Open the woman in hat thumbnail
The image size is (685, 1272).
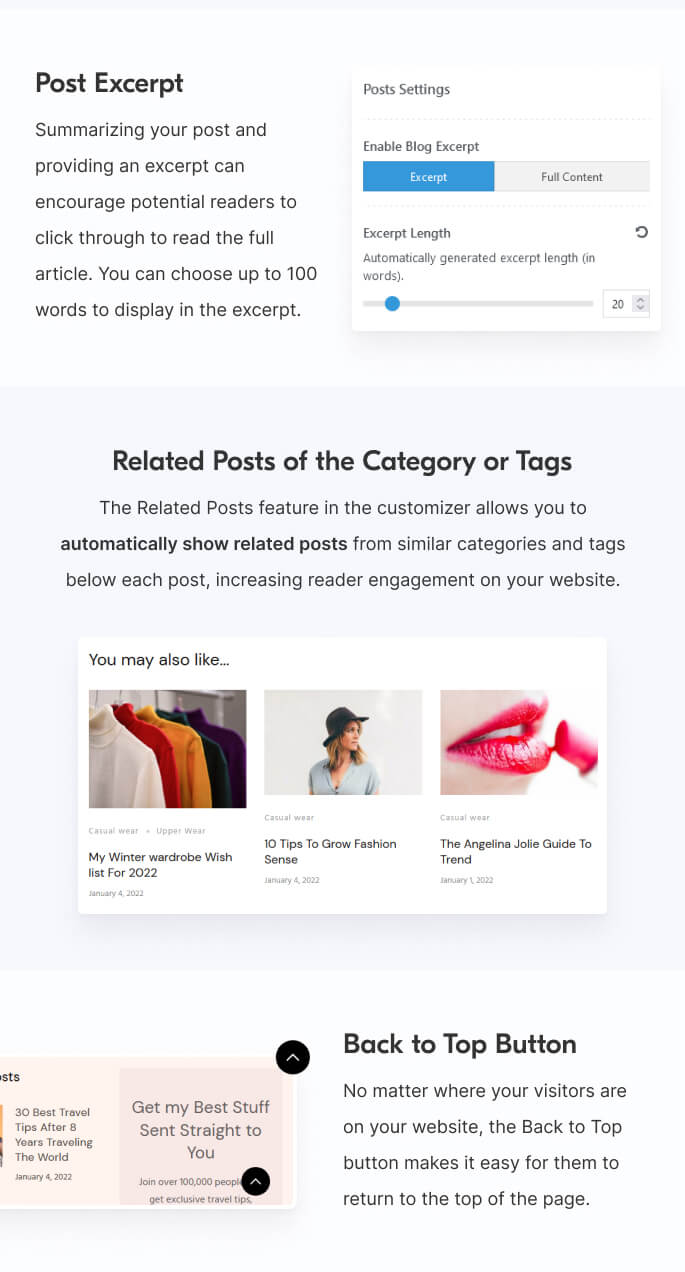343,742
